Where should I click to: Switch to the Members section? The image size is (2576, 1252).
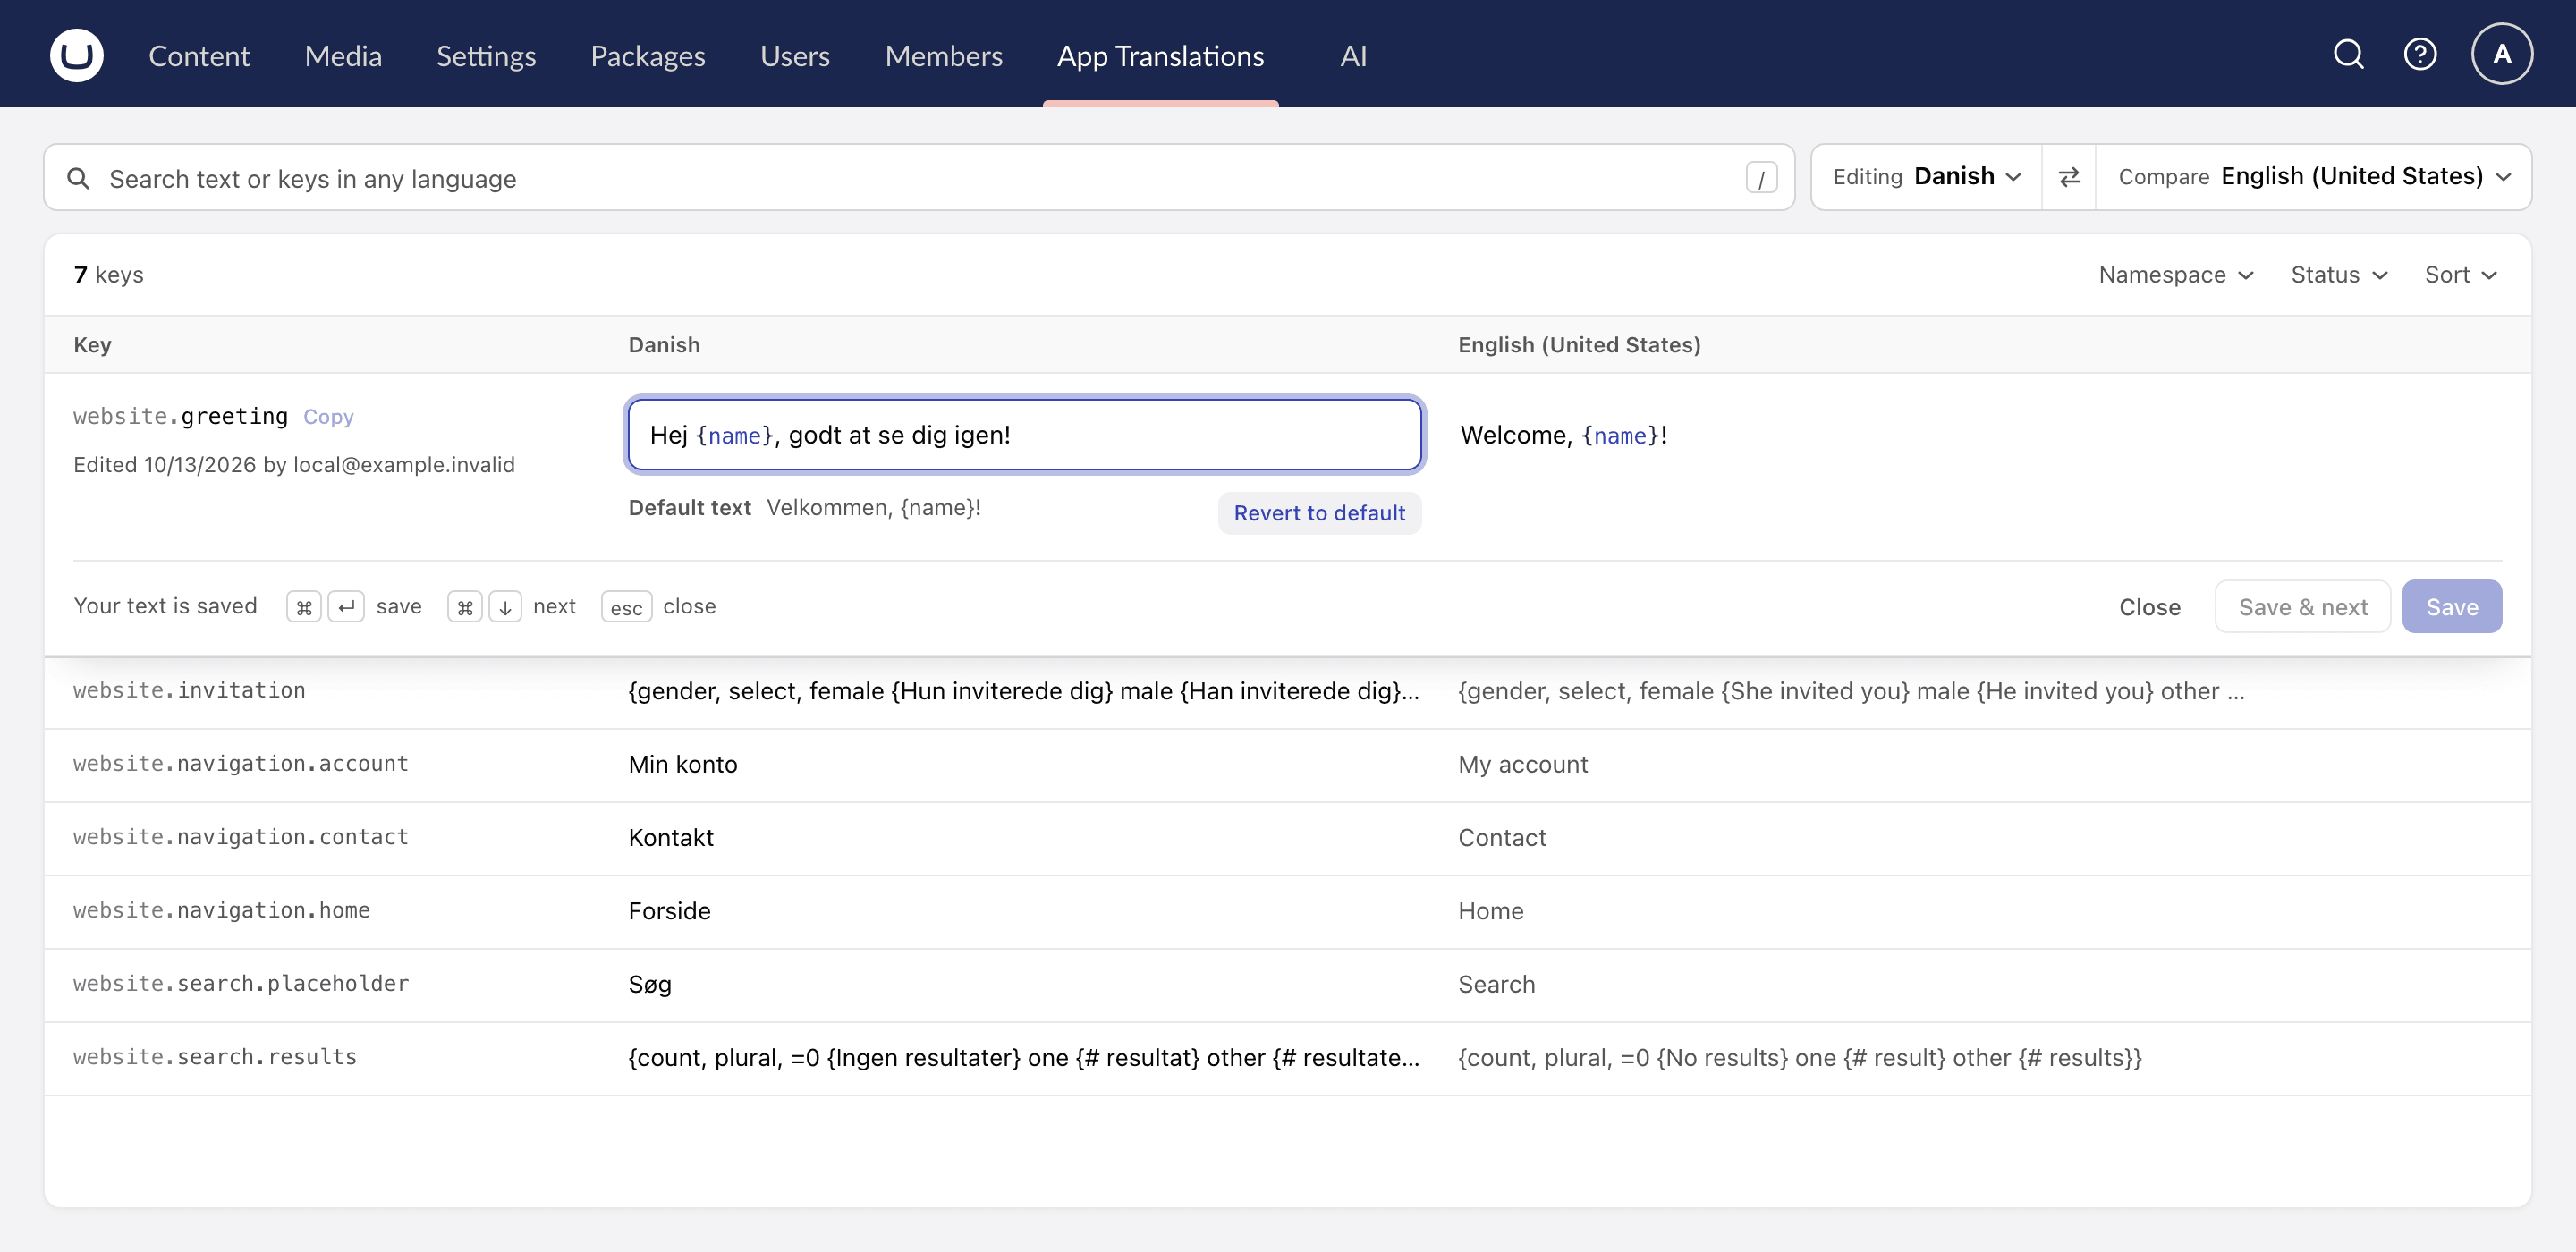tap(943, 56)
